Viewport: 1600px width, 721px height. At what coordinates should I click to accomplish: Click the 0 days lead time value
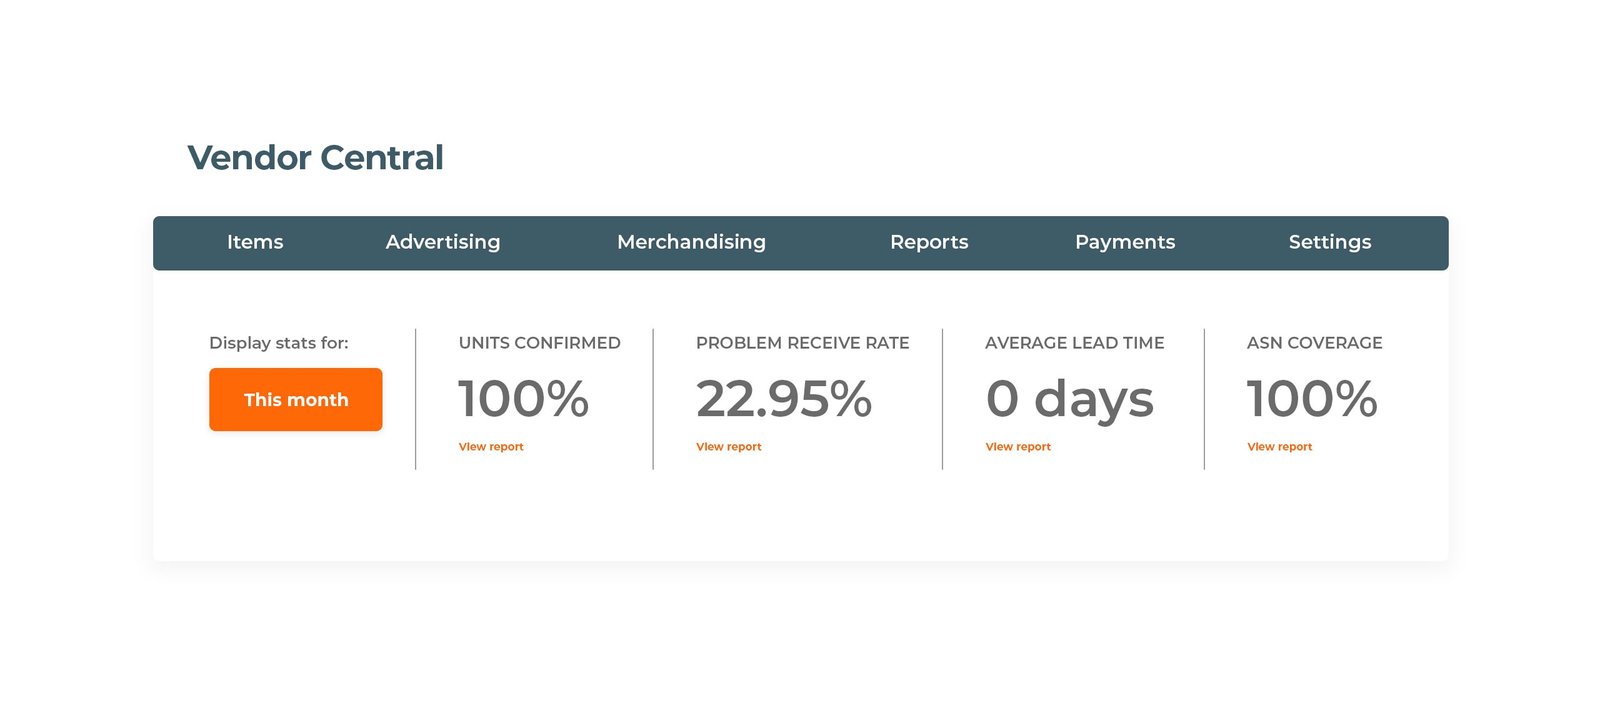click(x=1069, y=399)
